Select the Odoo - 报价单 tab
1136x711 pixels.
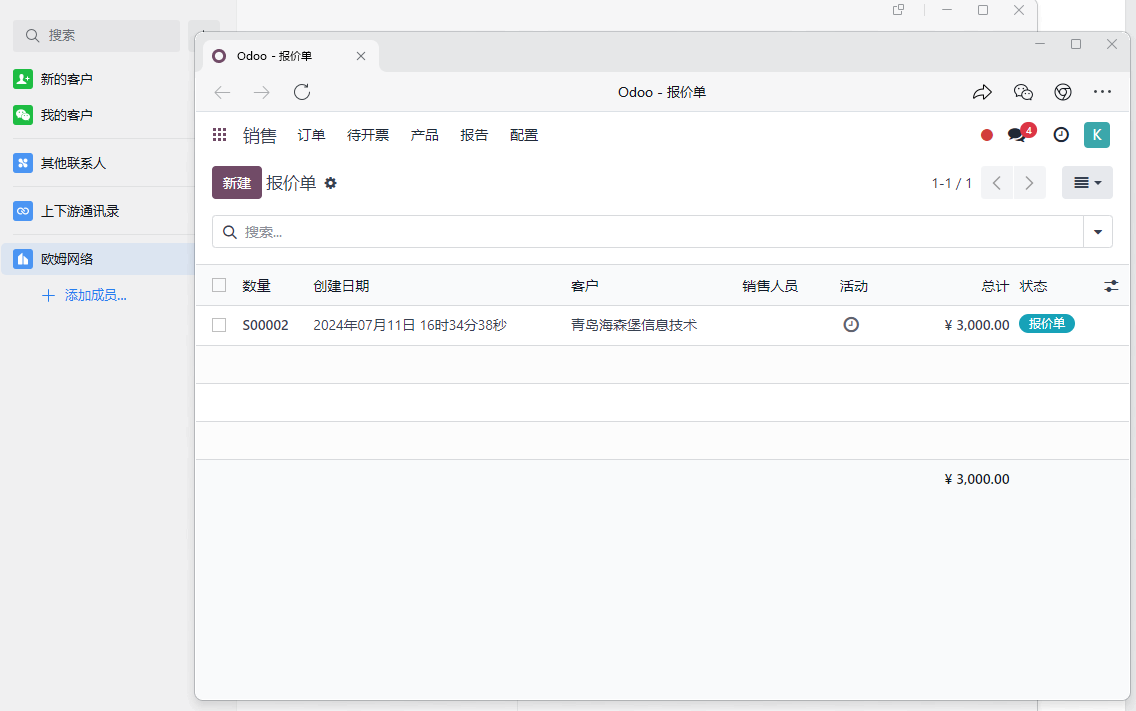tap(291, 56)
